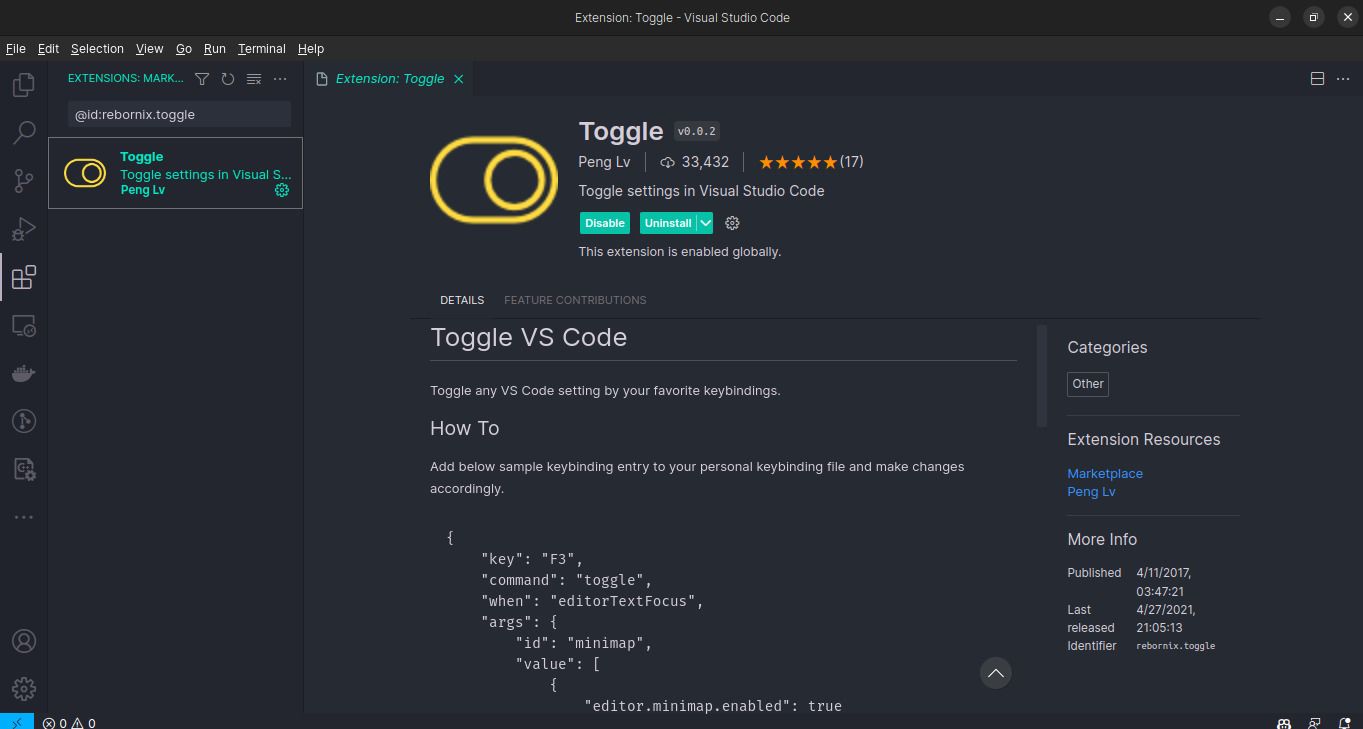Open the Marketplace link in Extension Resources
Screen dimensions: 1363x729
[x=1105, y=473]
